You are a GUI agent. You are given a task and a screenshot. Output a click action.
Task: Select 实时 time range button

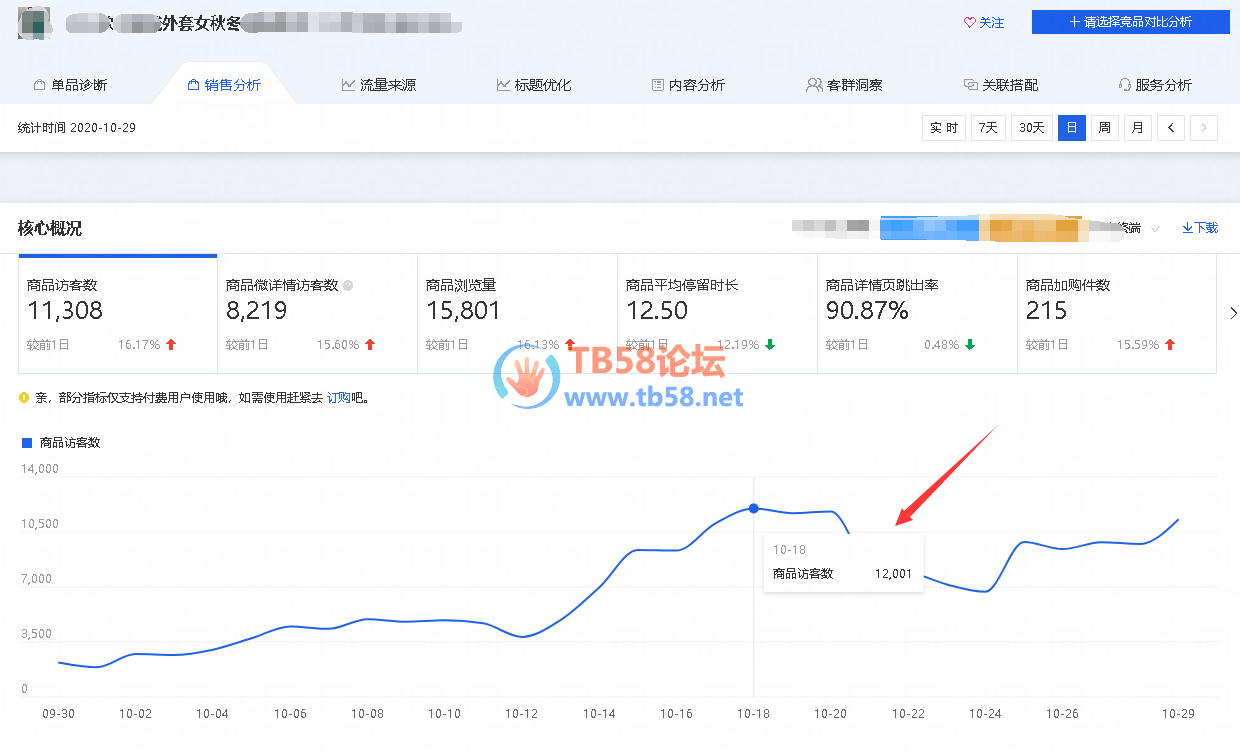(x=944, y=128)
